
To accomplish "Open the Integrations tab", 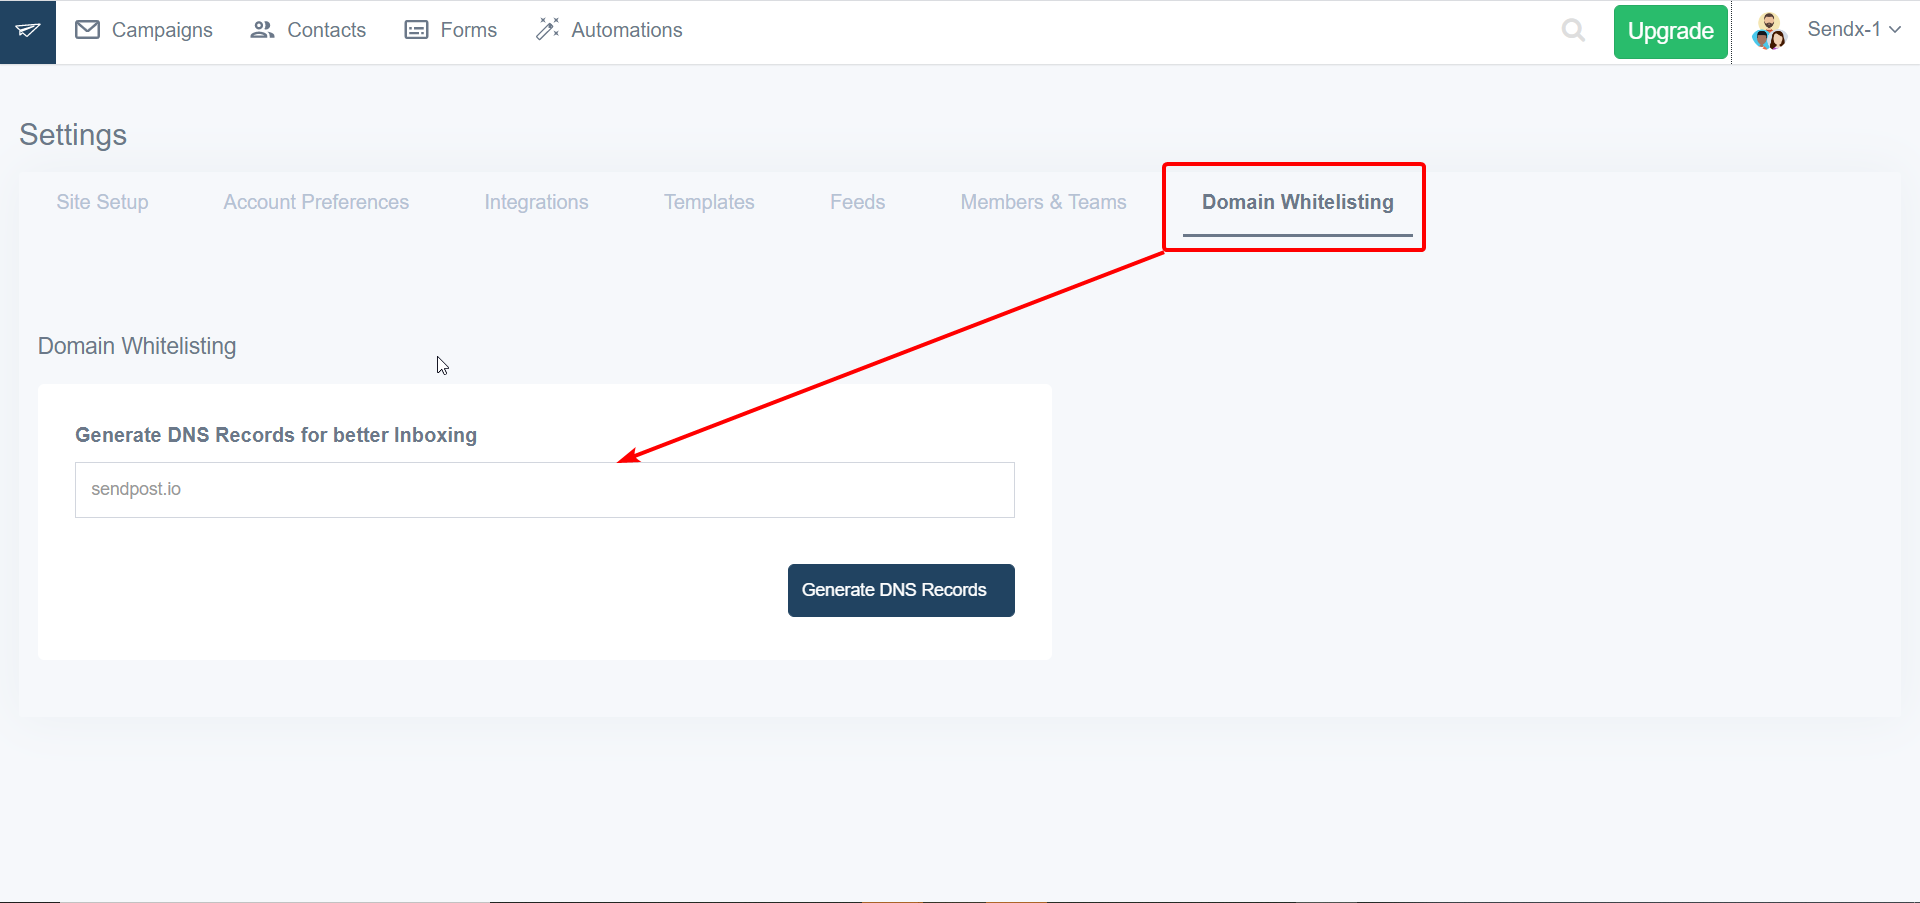I will click(x=536, y=202).
